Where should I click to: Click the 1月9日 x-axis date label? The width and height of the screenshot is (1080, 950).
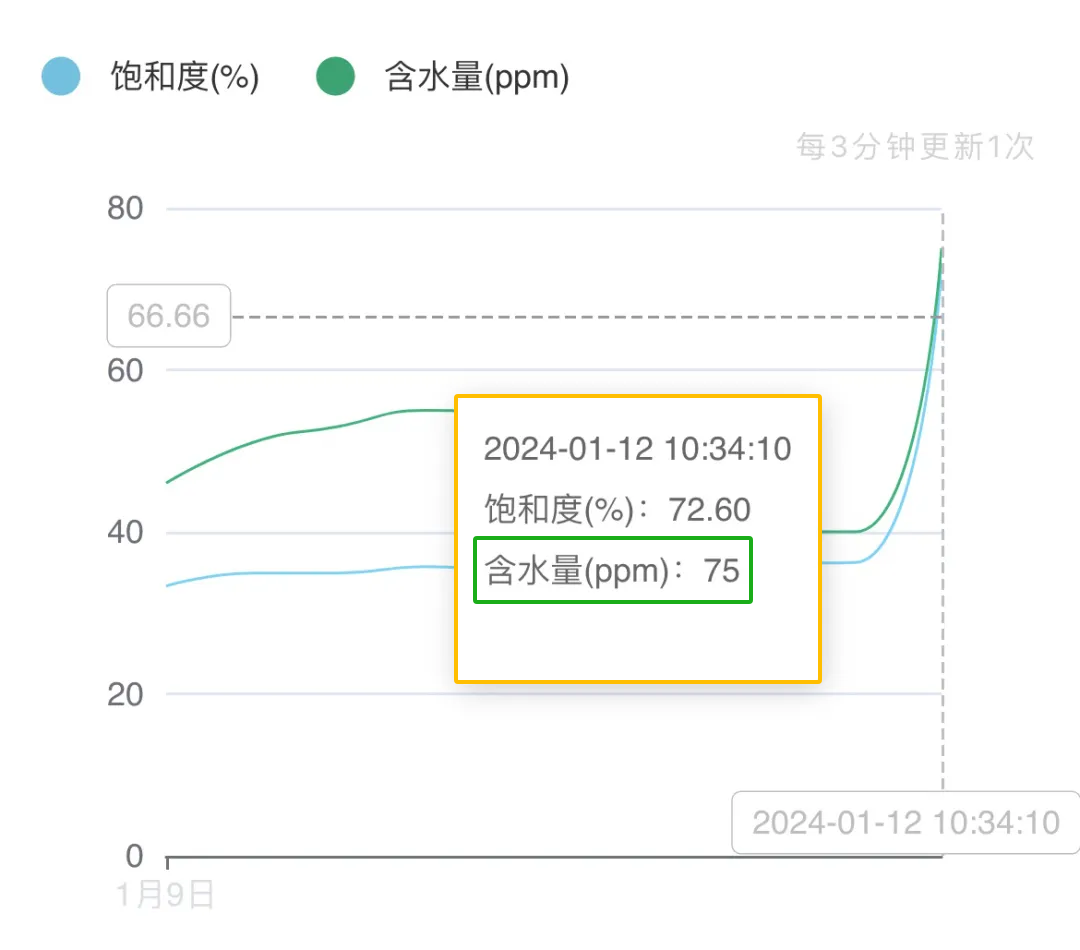(166, 894)
